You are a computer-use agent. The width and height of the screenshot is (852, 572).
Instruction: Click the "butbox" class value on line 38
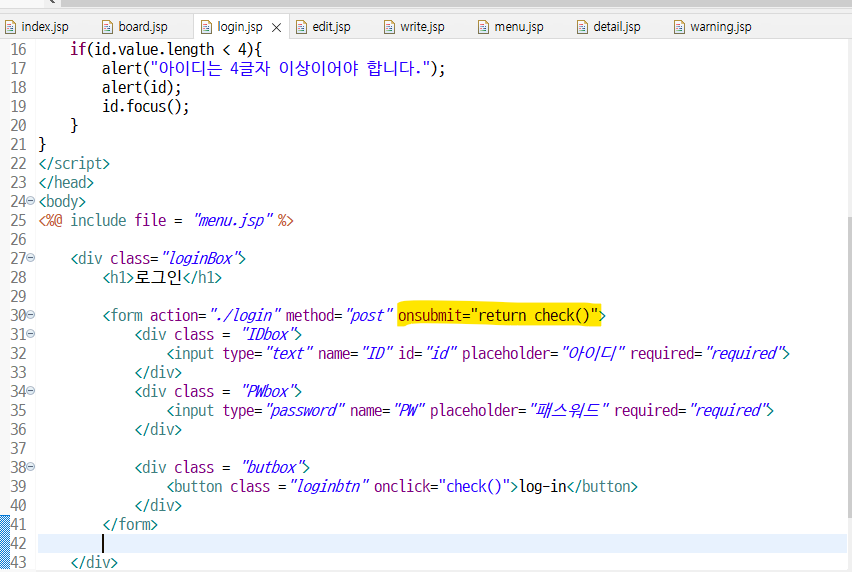click(271, 467)
